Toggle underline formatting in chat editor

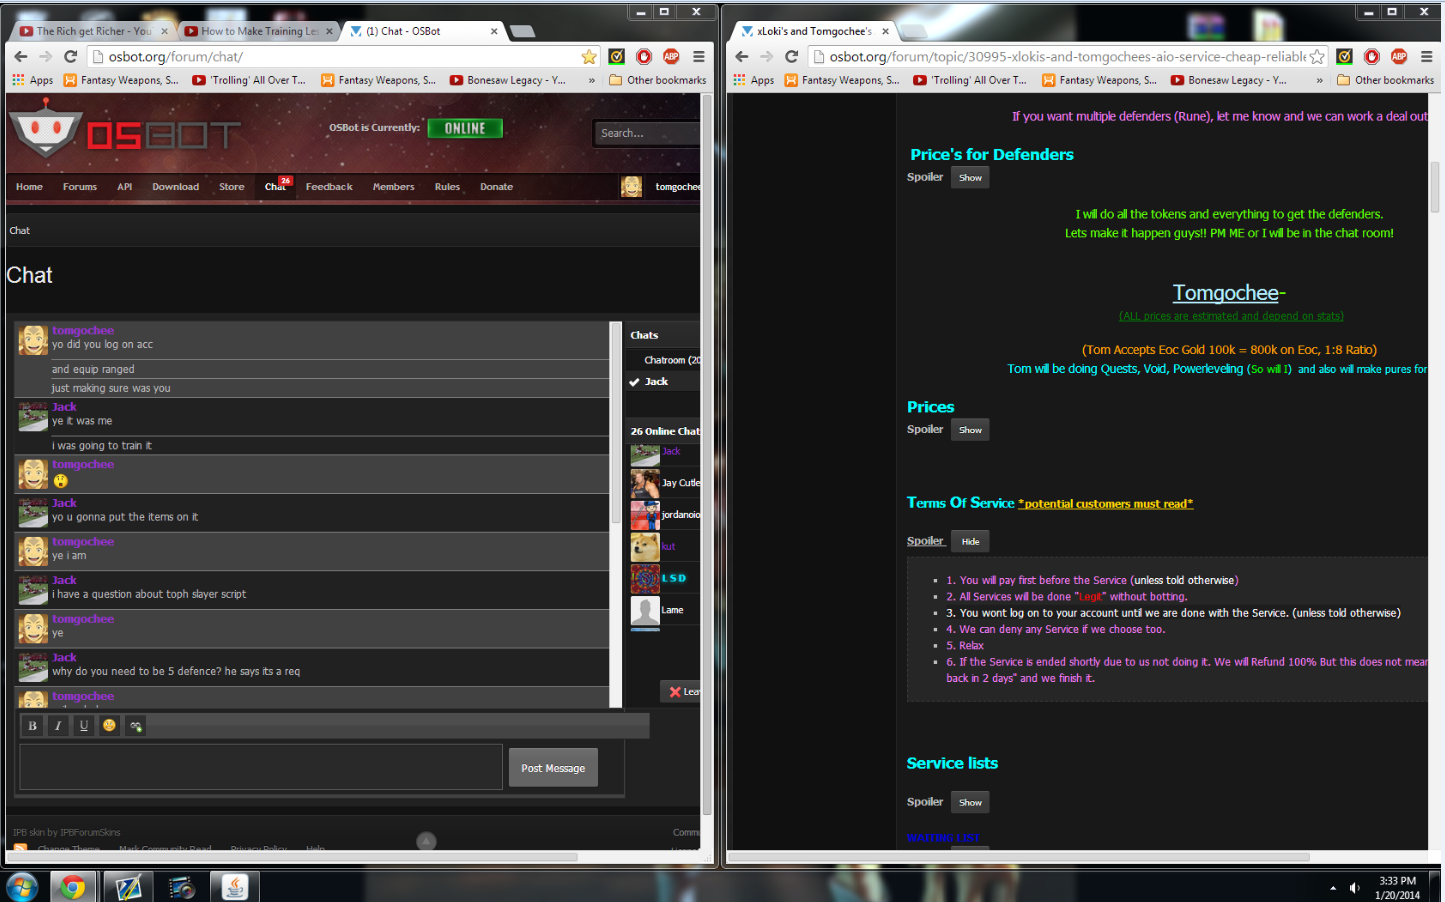[84, 726]
